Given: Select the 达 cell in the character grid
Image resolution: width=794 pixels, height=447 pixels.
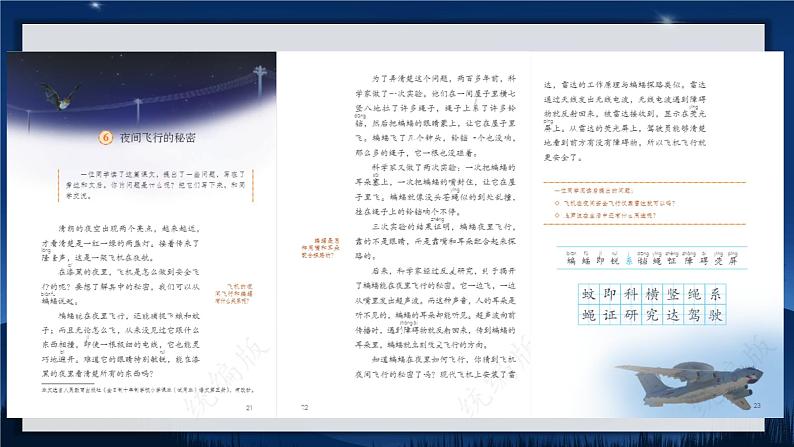Looking at the screenshot, I should [673, 314].
